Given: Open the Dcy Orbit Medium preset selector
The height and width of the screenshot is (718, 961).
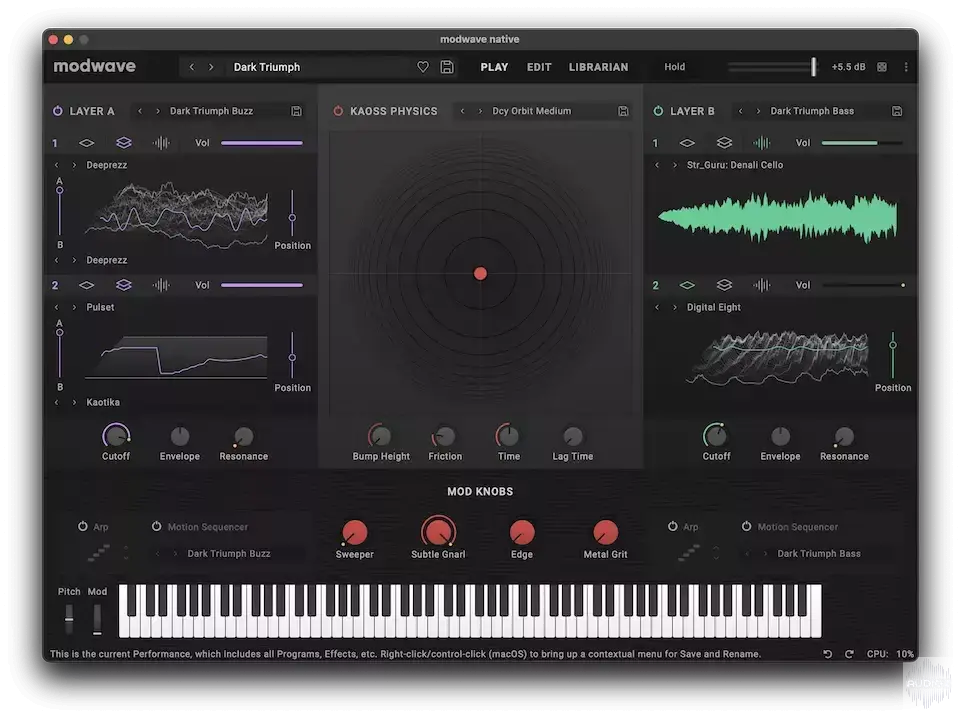Looking at the screenshot, I should pos(531,111).
